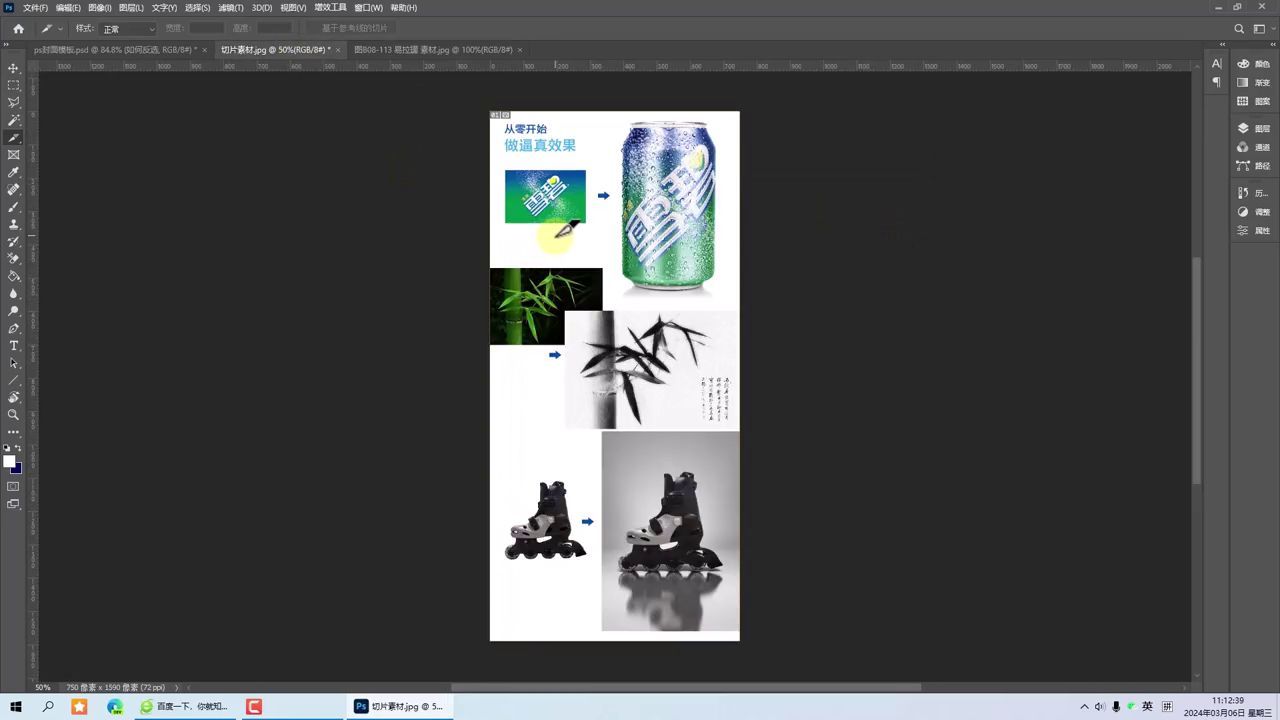Open the 图案 Patterns panel
Viewport: 1280px width, 720px height.
(x=1253, y=101)
